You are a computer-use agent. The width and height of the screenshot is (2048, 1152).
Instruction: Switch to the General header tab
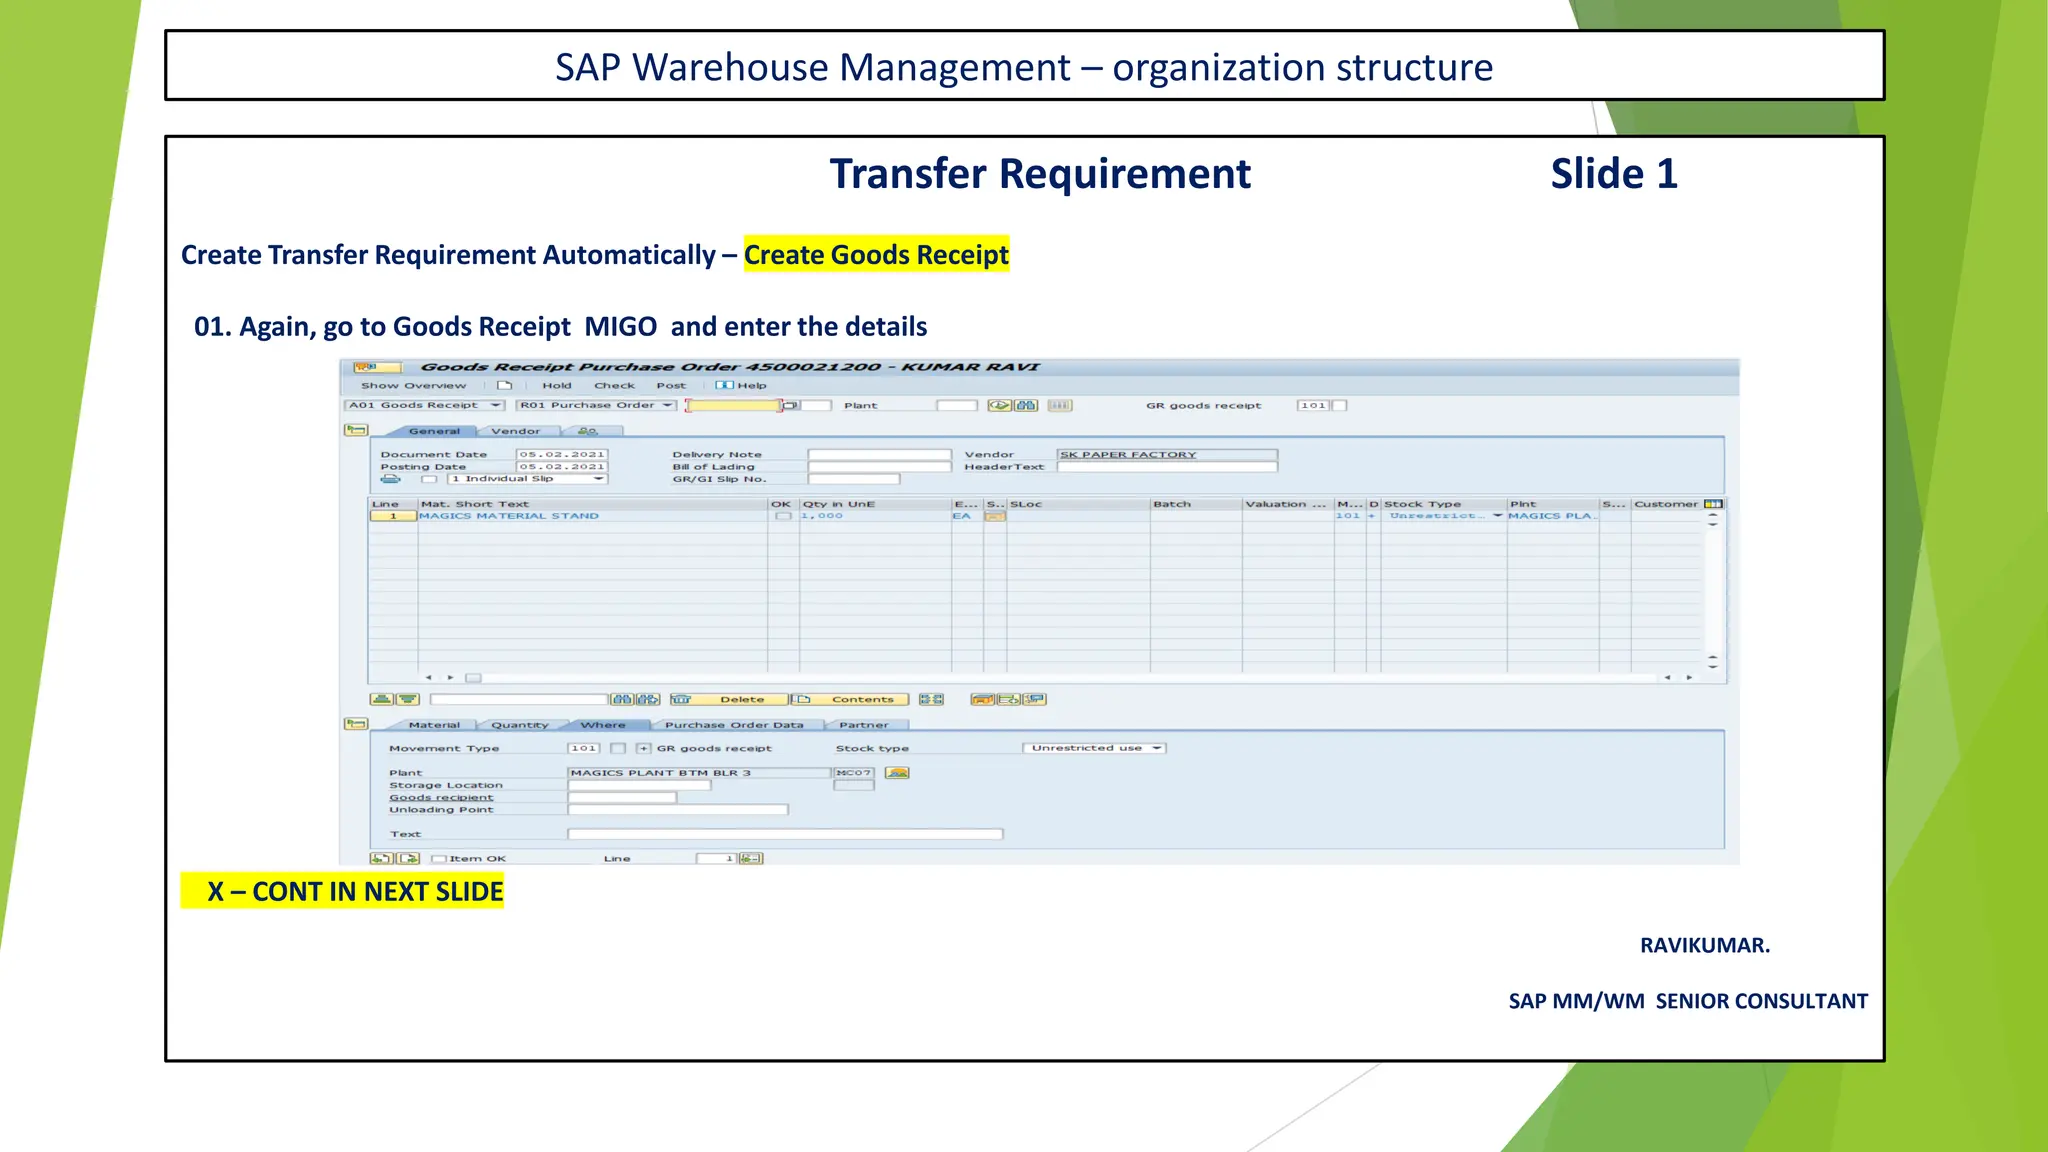coord(434,431)
